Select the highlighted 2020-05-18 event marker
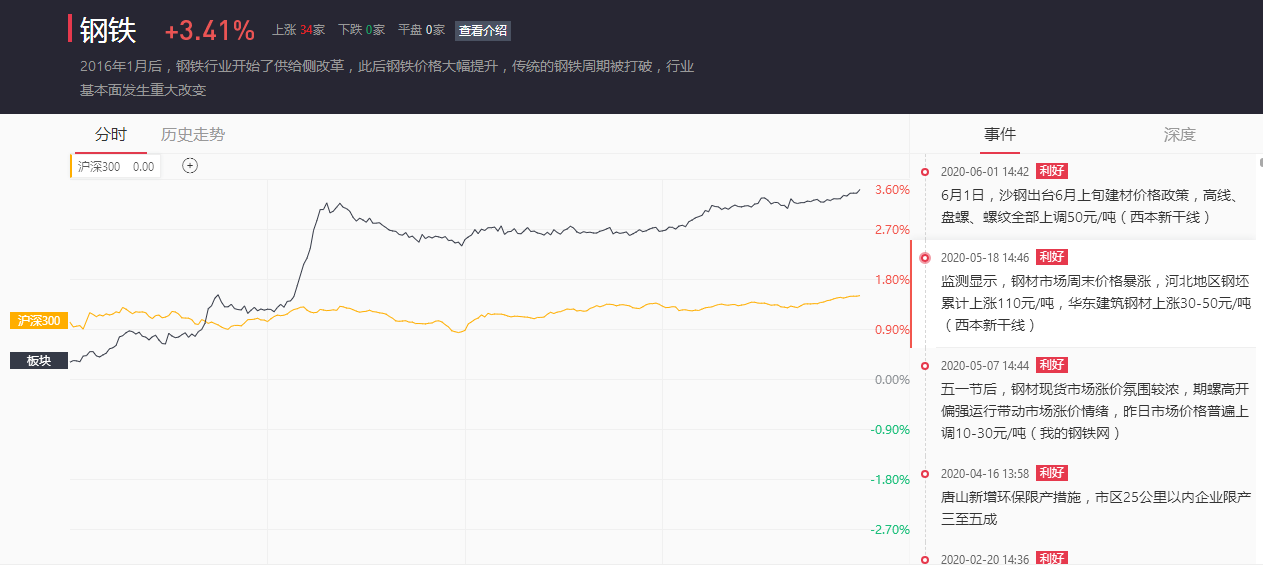 click(x=925, y=257)
